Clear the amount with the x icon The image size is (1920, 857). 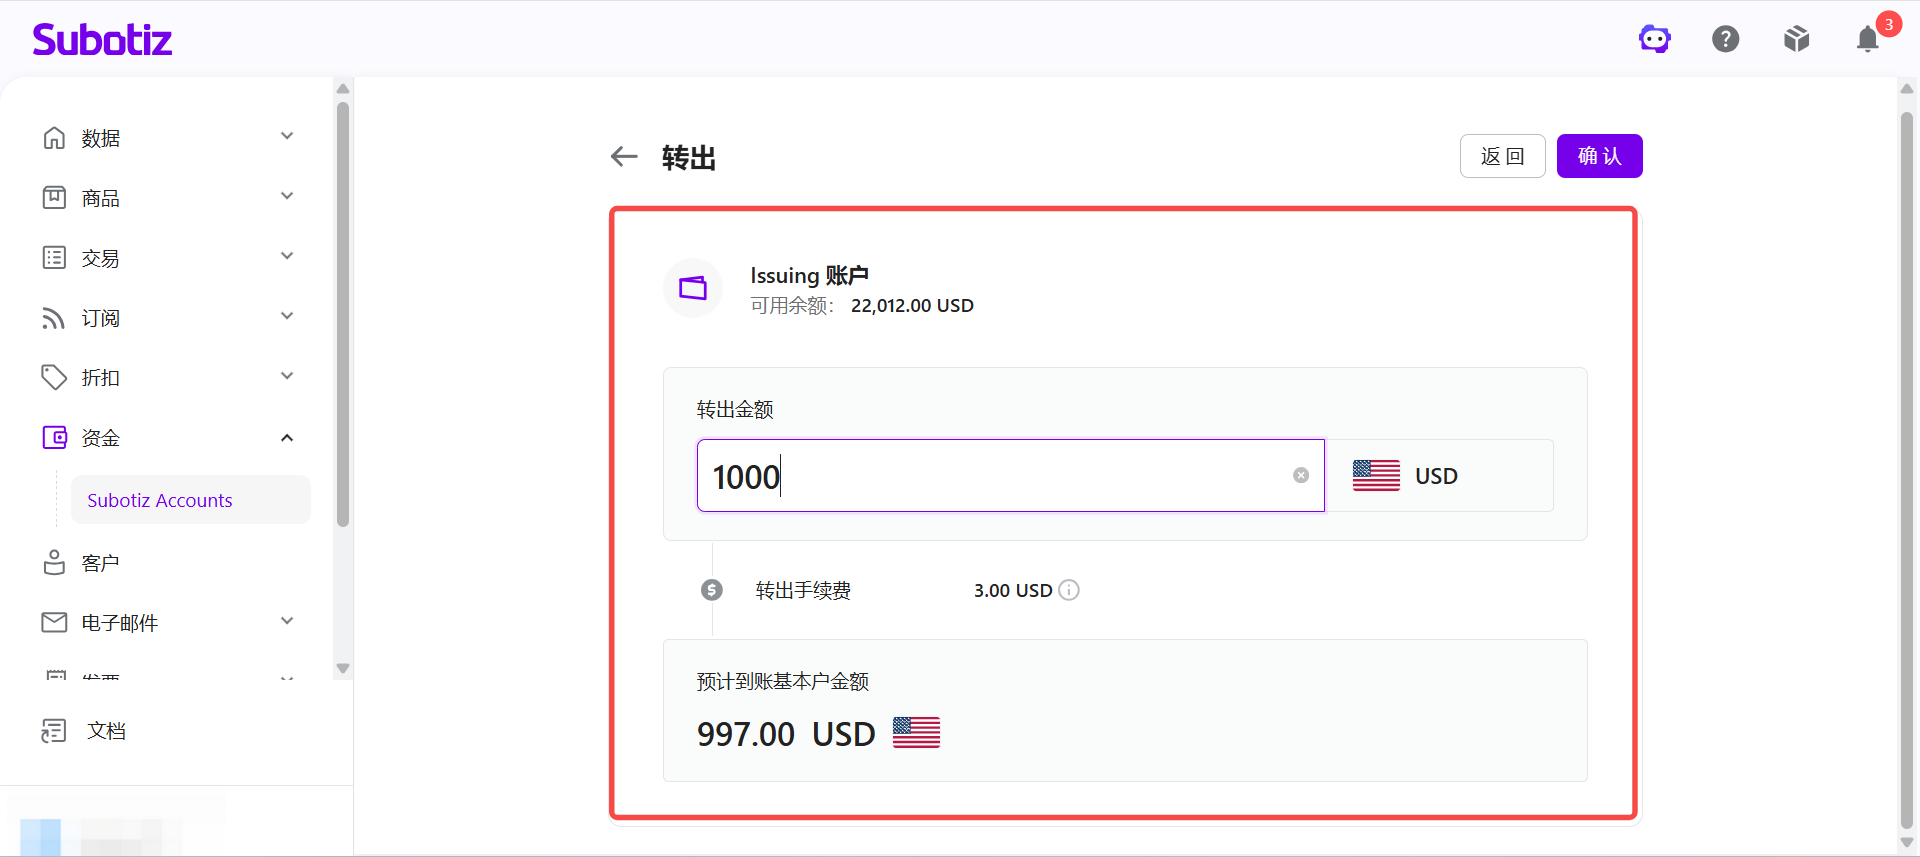tap(1301, 475)
